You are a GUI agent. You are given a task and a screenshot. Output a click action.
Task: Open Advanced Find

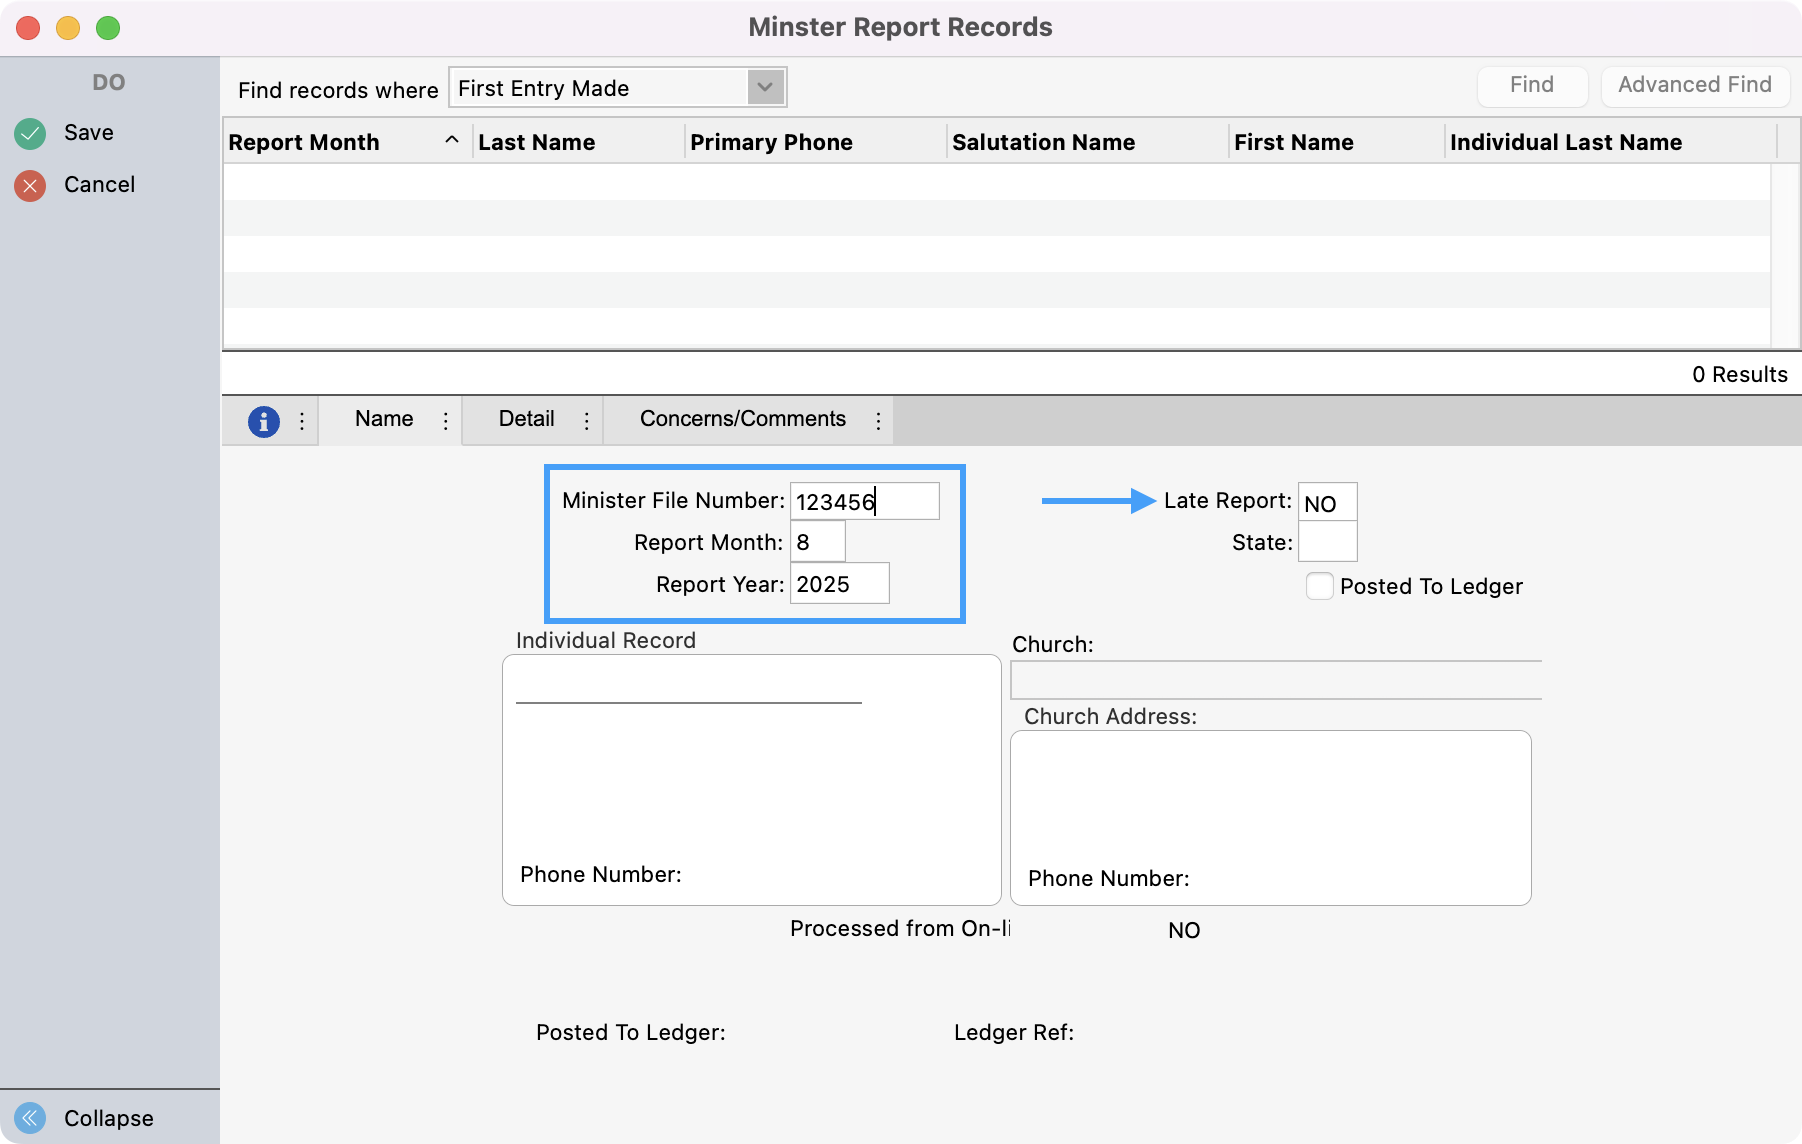(x=1694, y=85)
